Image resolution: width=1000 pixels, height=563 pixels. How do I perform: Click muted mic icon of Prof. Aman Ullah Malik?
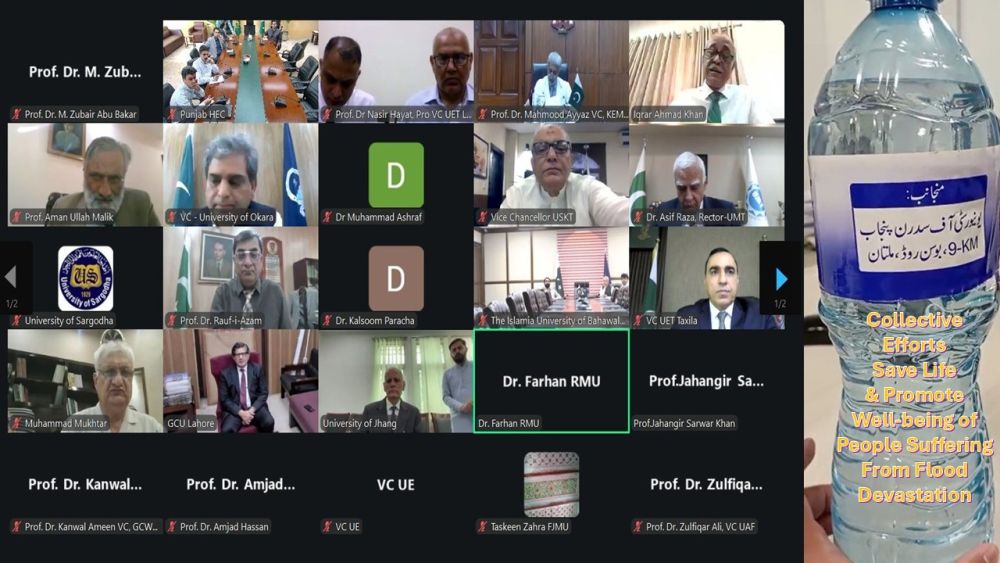pos(17,217)
